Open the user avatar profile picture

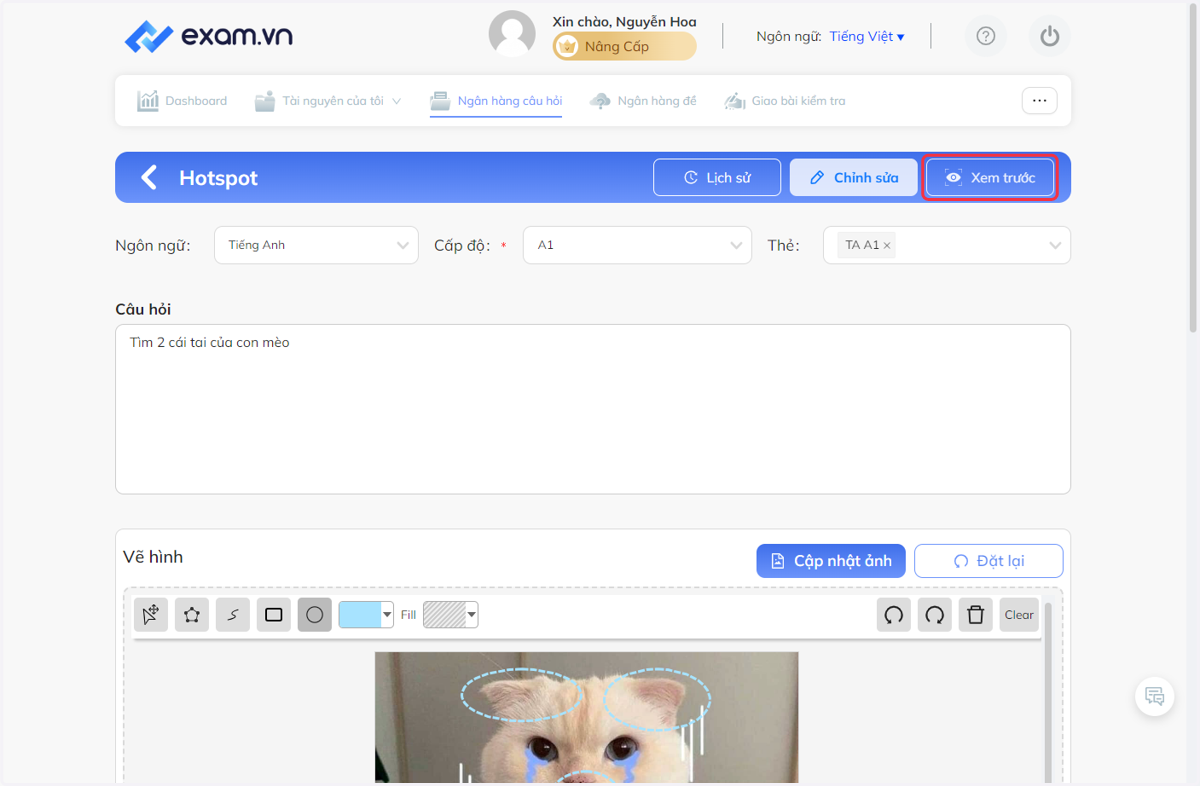(x=512, y=35)
